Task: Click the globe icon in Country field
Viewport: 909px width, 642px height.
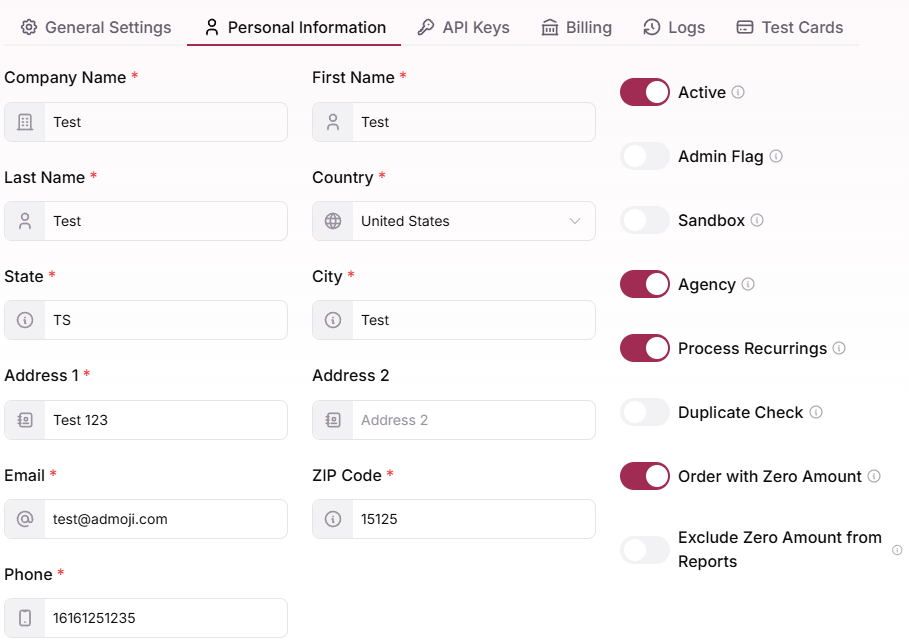Action: coord(333,221)
